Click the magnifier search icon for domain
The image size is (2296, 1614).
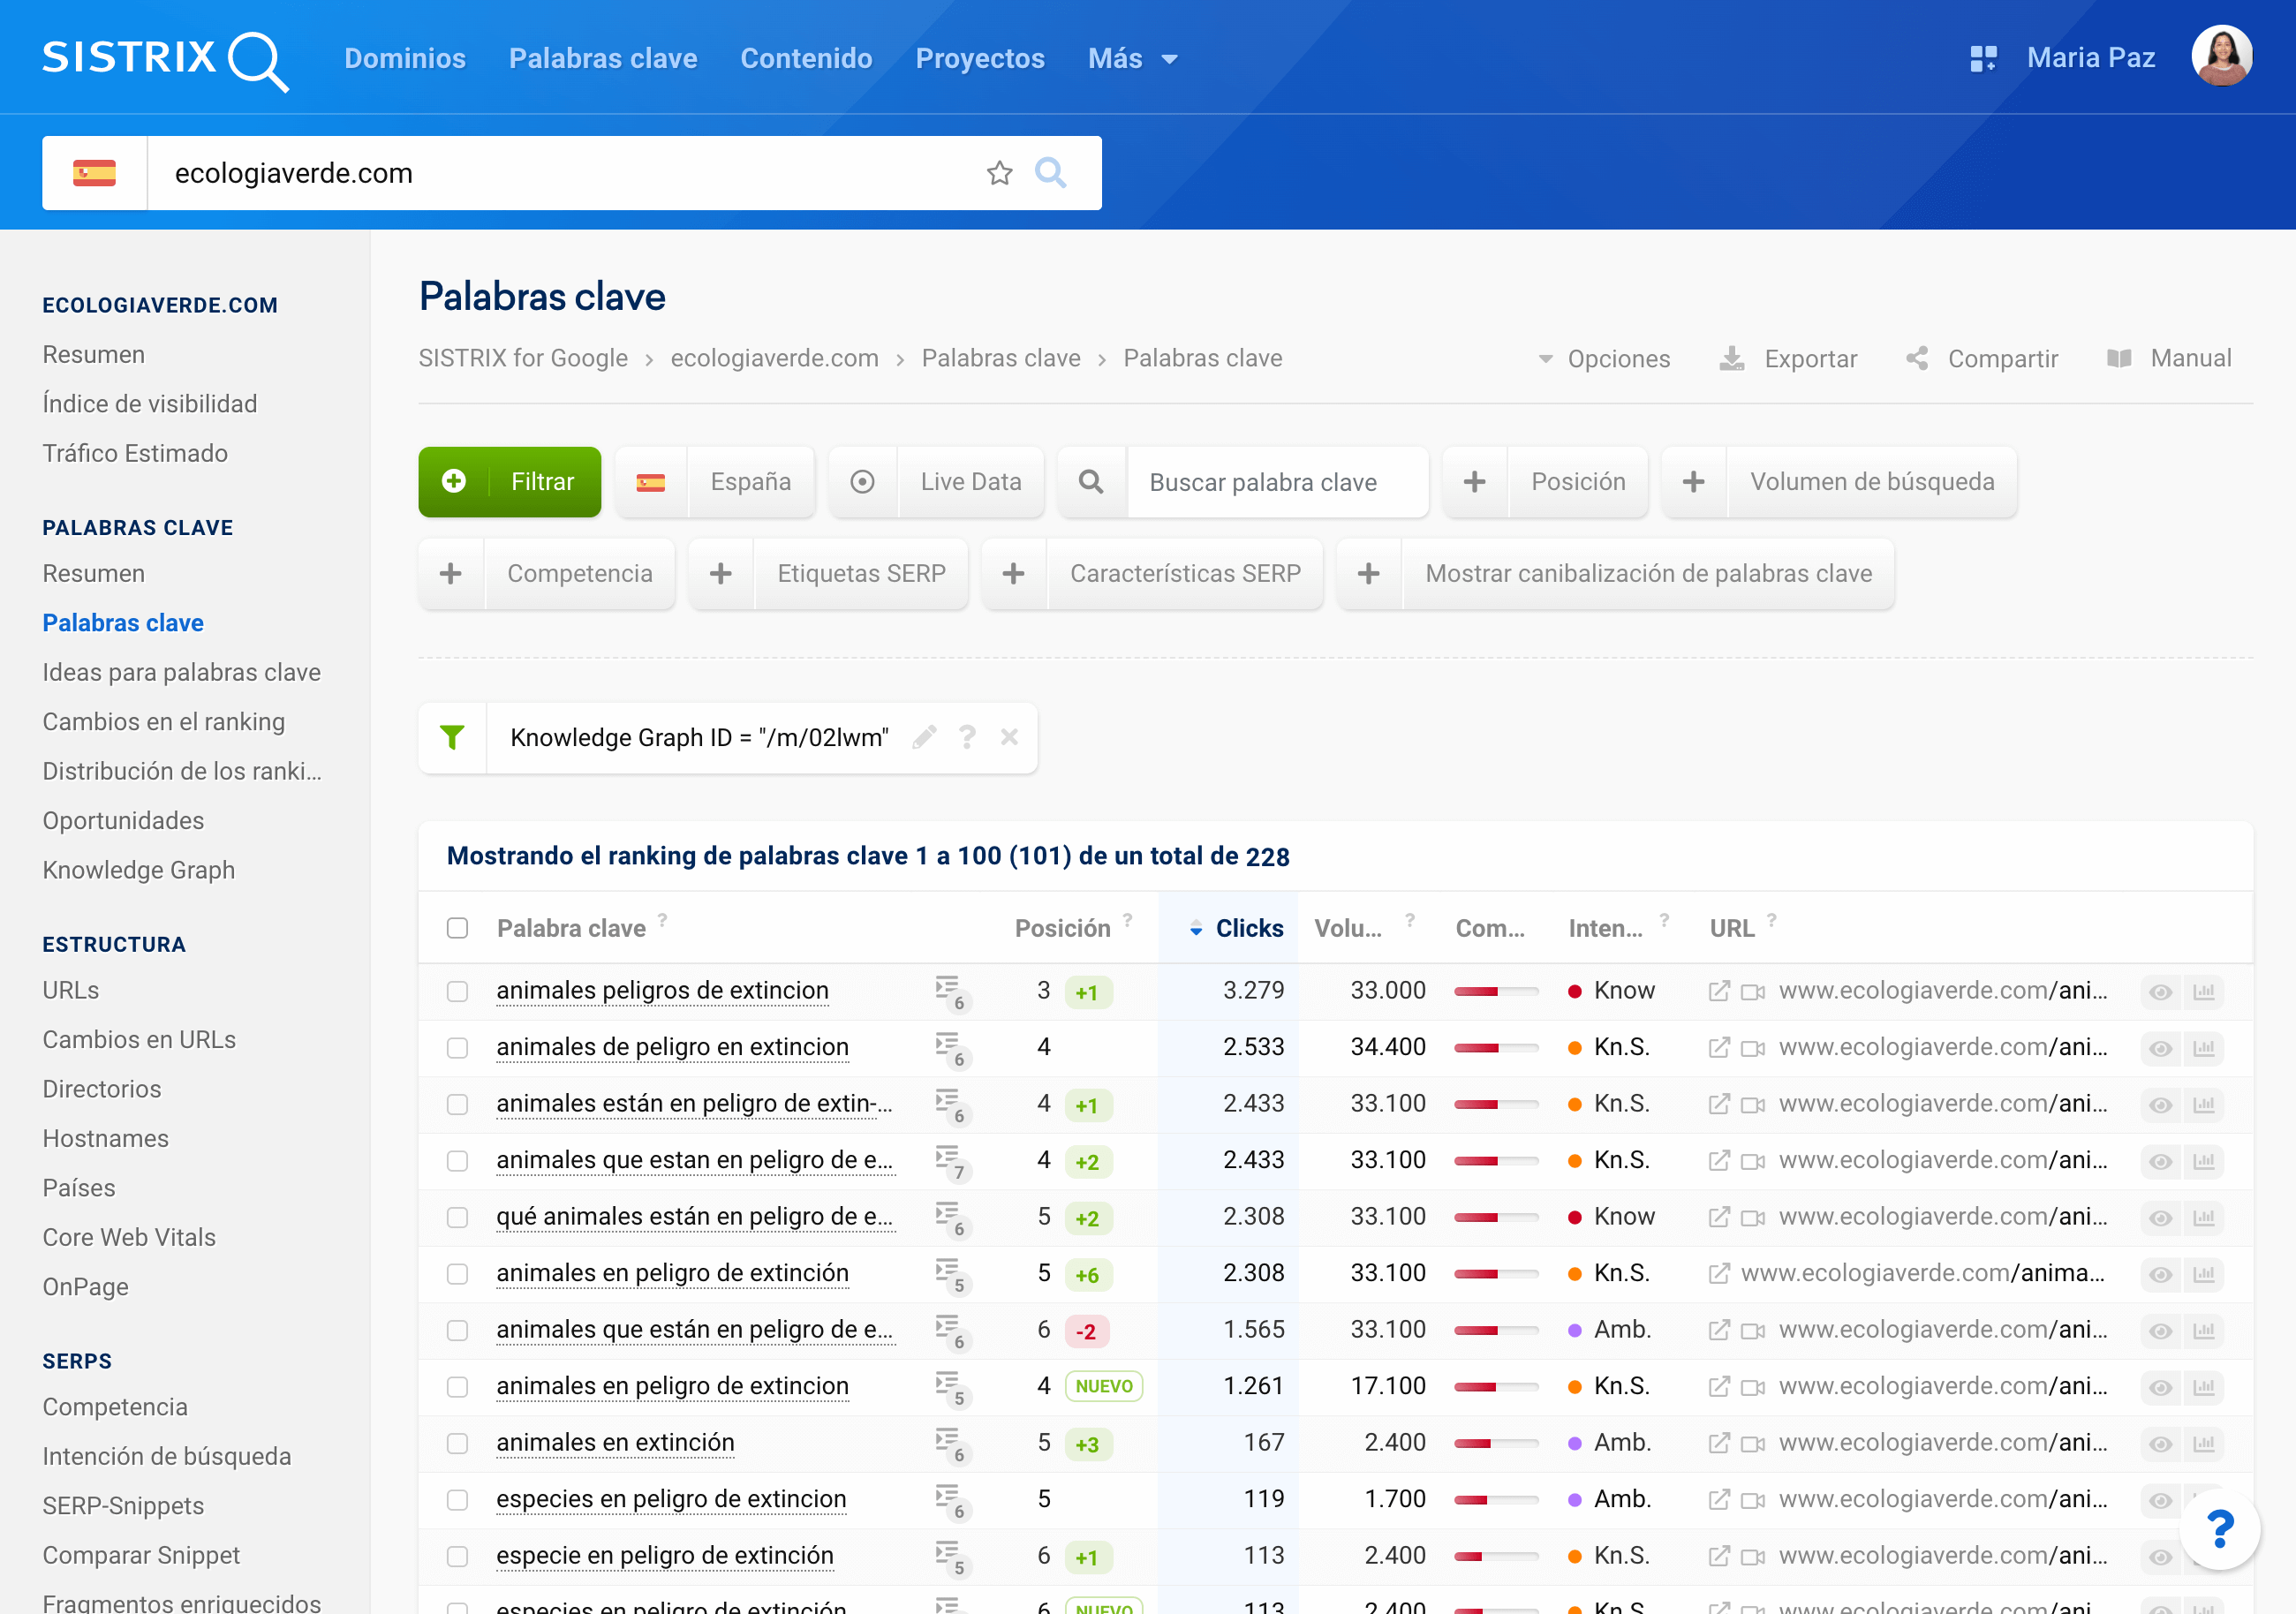1050,173
